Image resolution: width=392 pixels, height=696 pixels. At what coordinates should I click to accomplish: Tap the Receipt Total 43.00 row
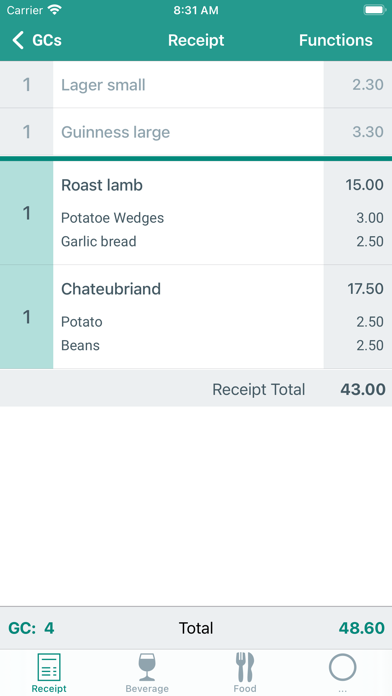196,389
